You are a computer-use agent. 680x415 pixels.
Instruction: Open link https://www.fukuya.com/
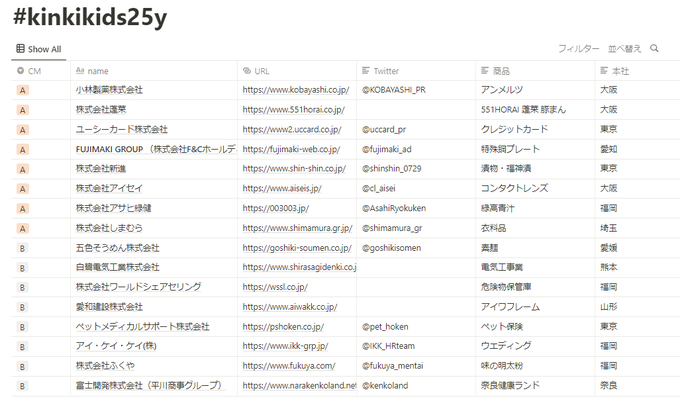[x=289, y=366]
